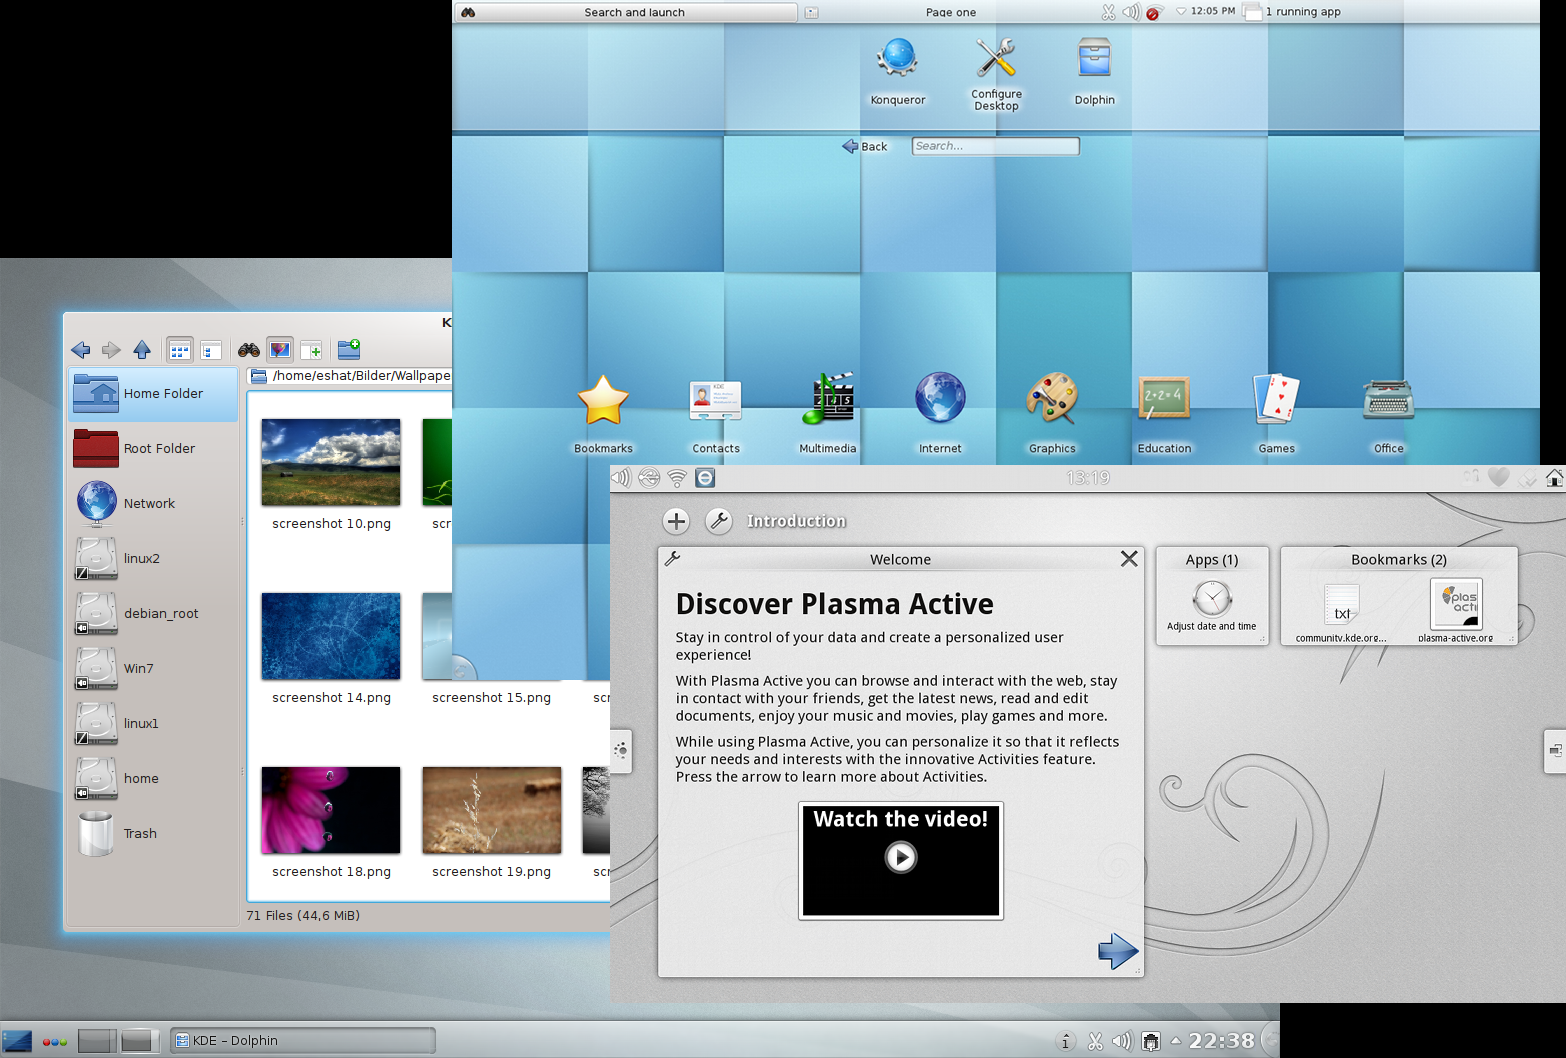Switch Dolphin to Details tree view mode

211,350
